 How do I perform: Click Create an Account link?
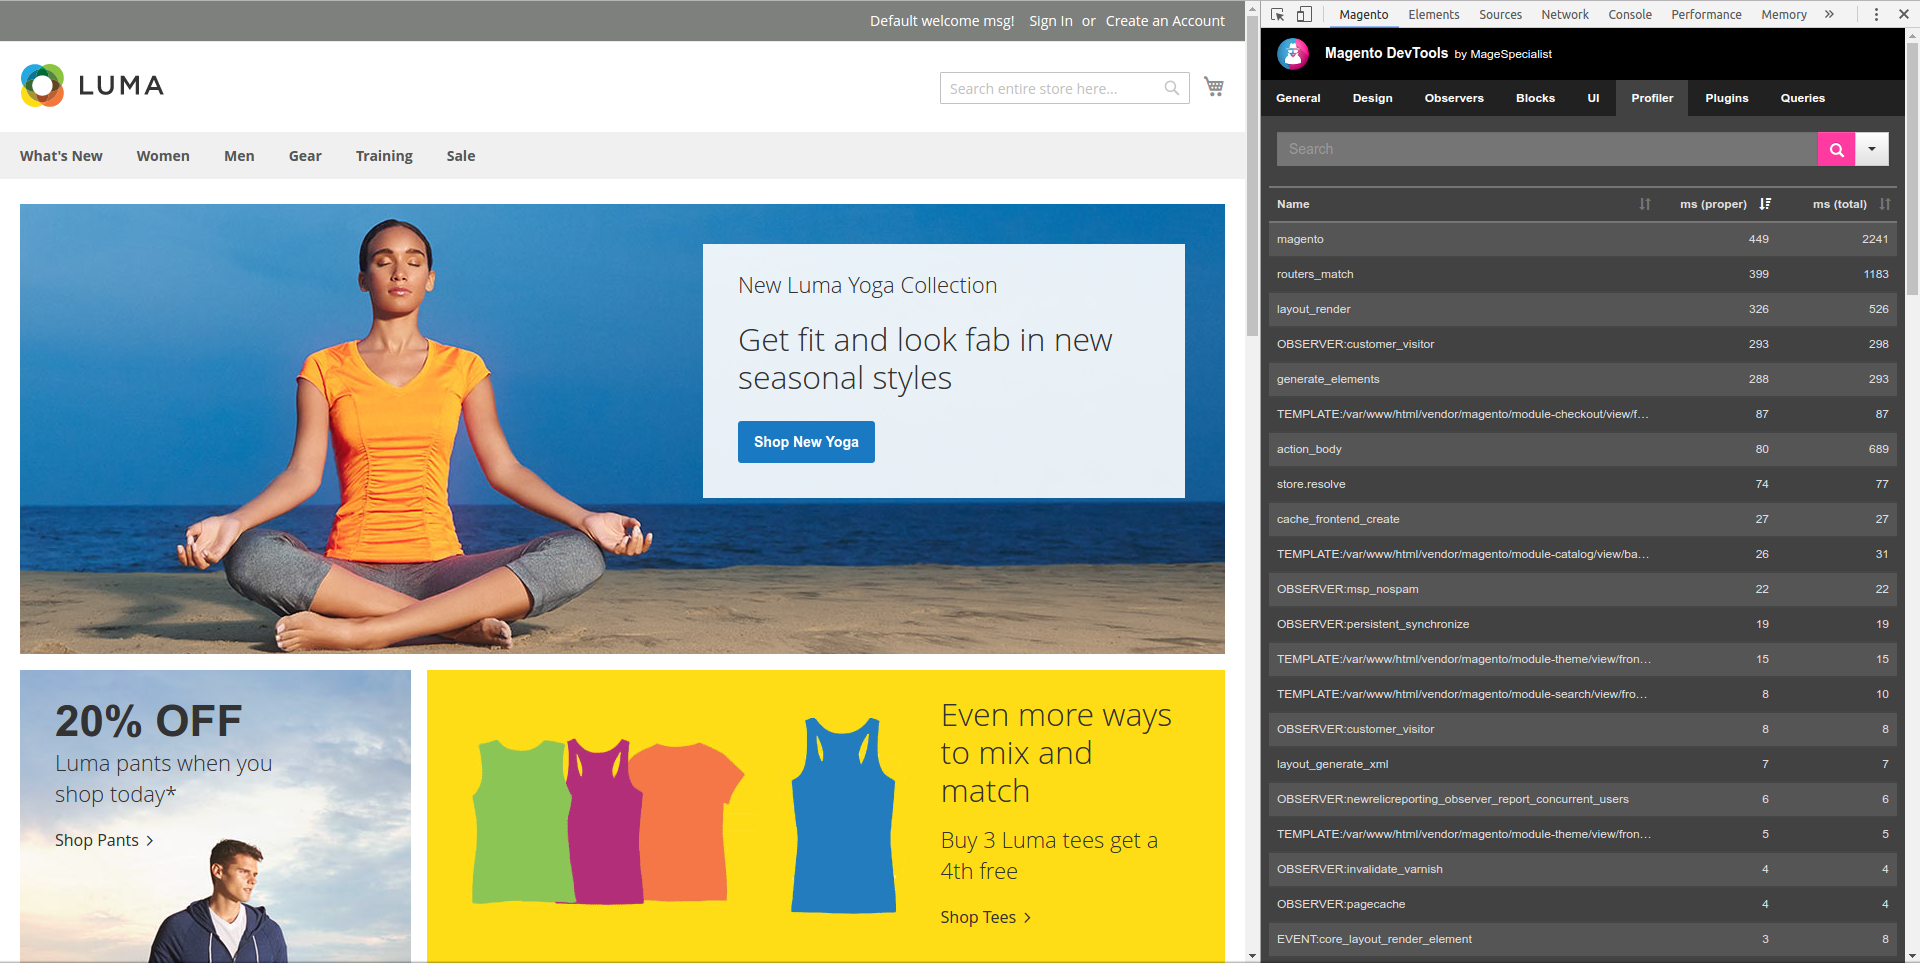coord(1165,21)
